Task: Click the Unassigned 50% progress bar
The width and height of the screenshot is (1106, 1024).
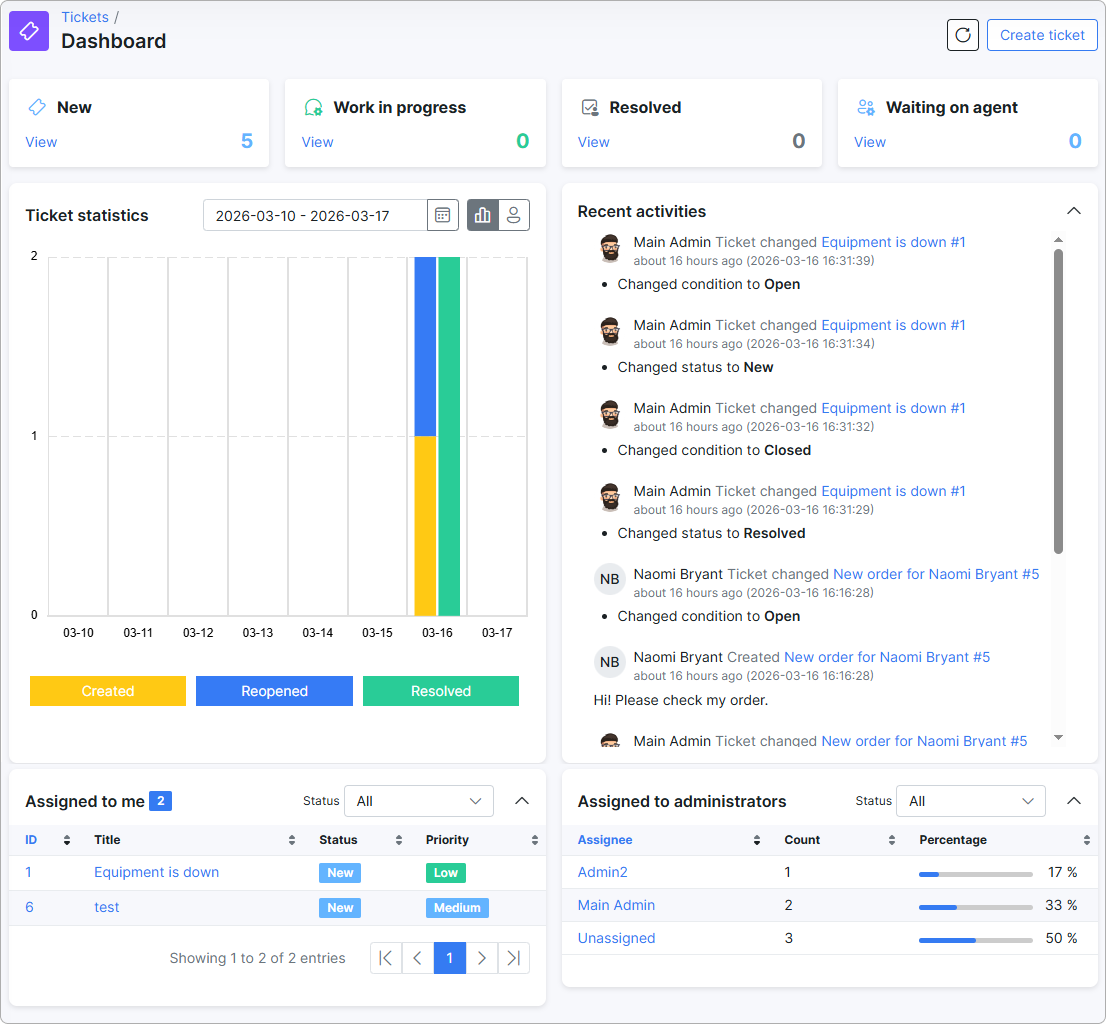Action: [976, 941]
